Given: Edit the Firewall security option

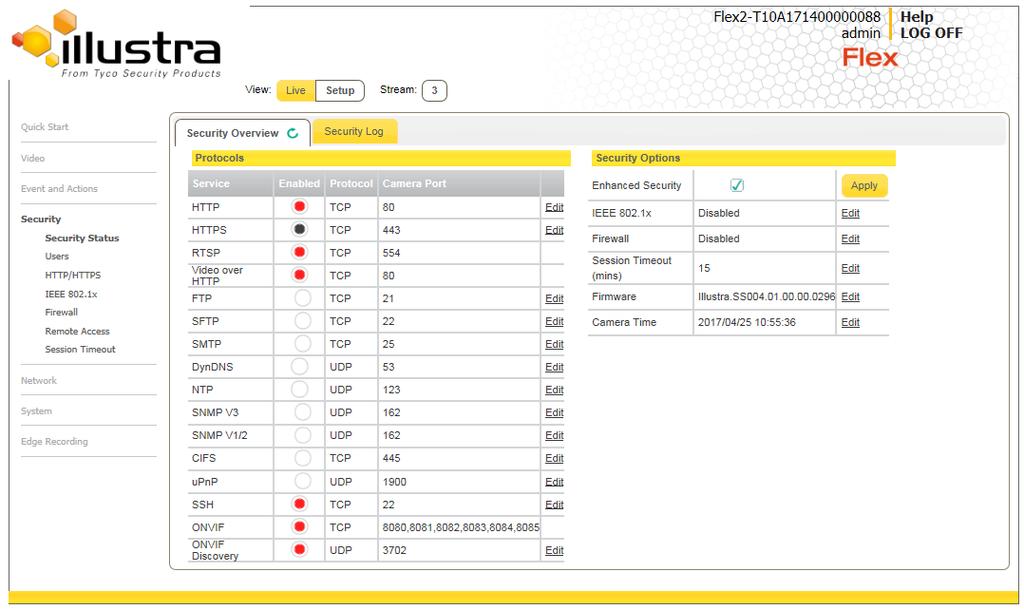Looking at the screenshot, I should [x=850, y=239].
